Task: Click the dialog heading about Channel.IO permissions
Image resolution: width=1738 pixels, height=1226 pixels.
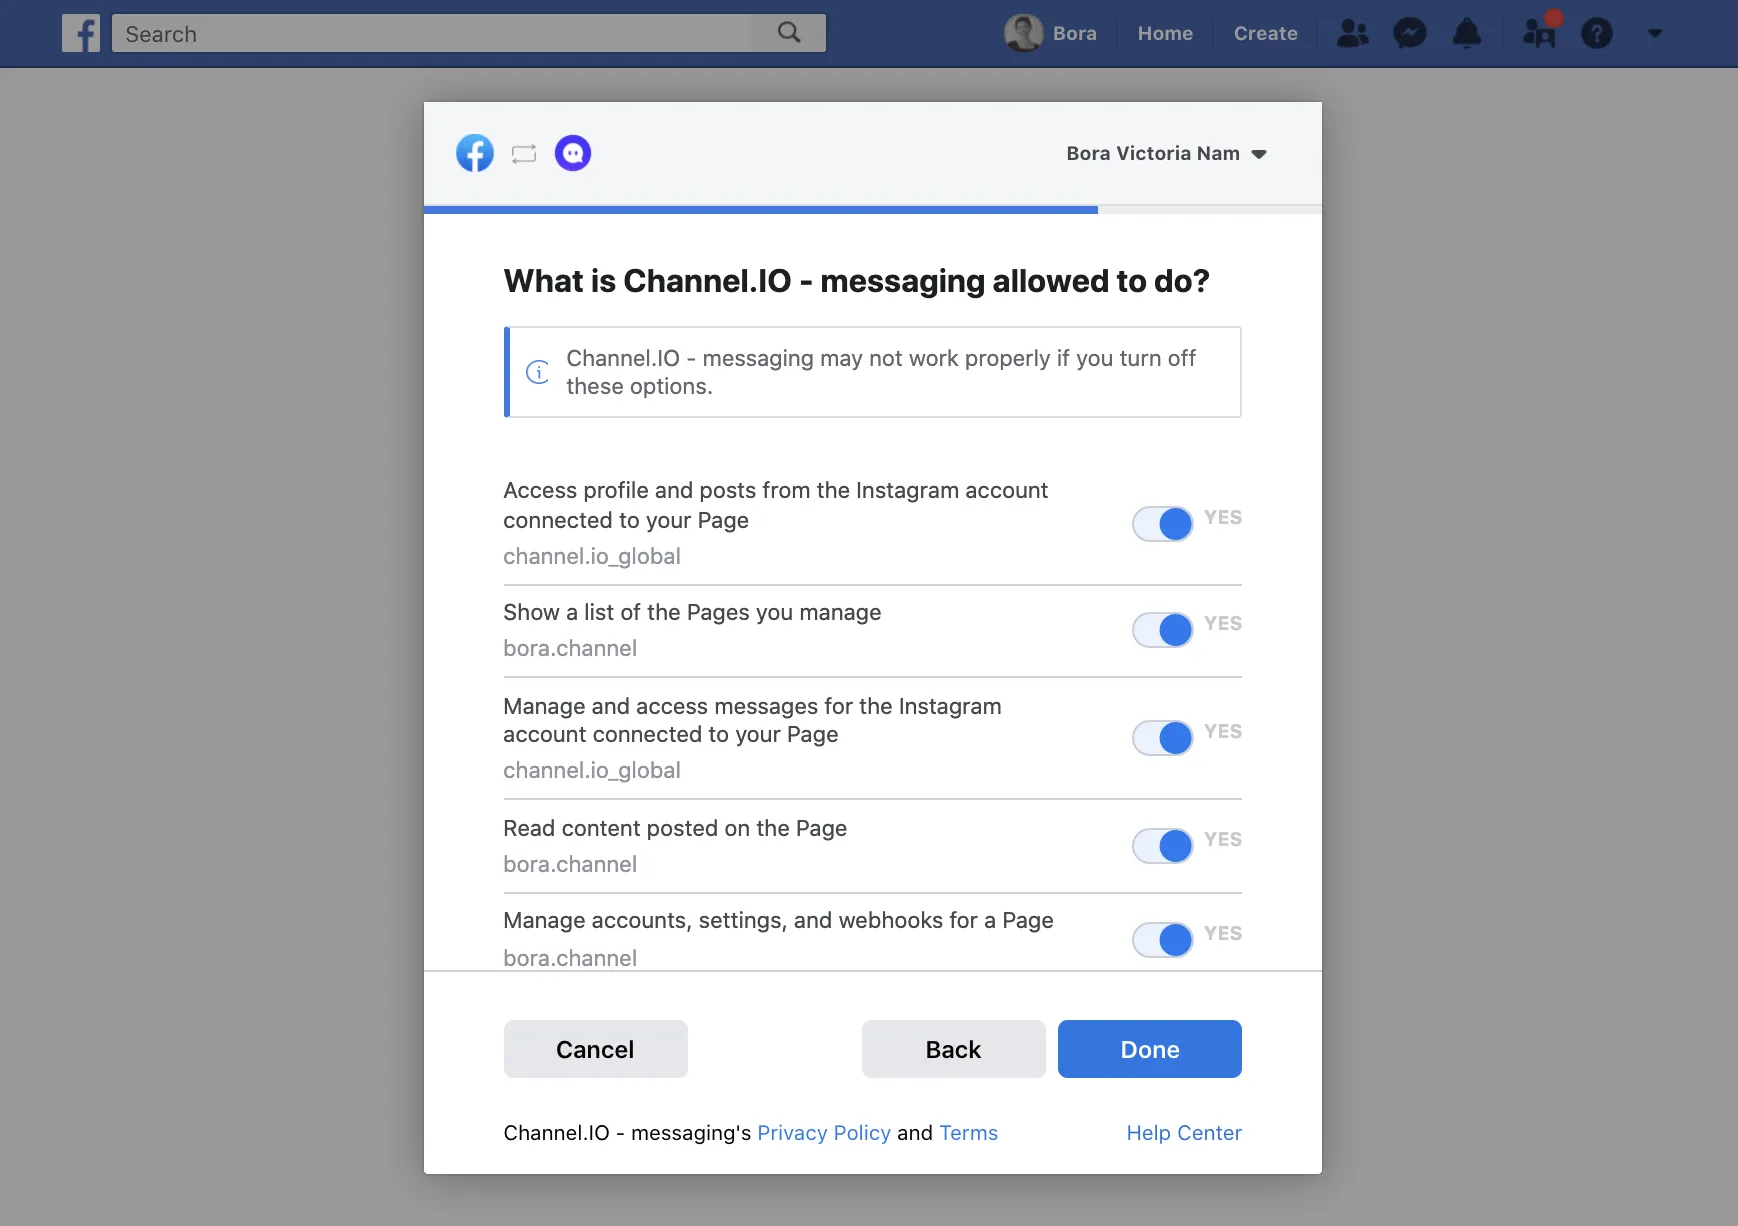Action: (856, 281)
